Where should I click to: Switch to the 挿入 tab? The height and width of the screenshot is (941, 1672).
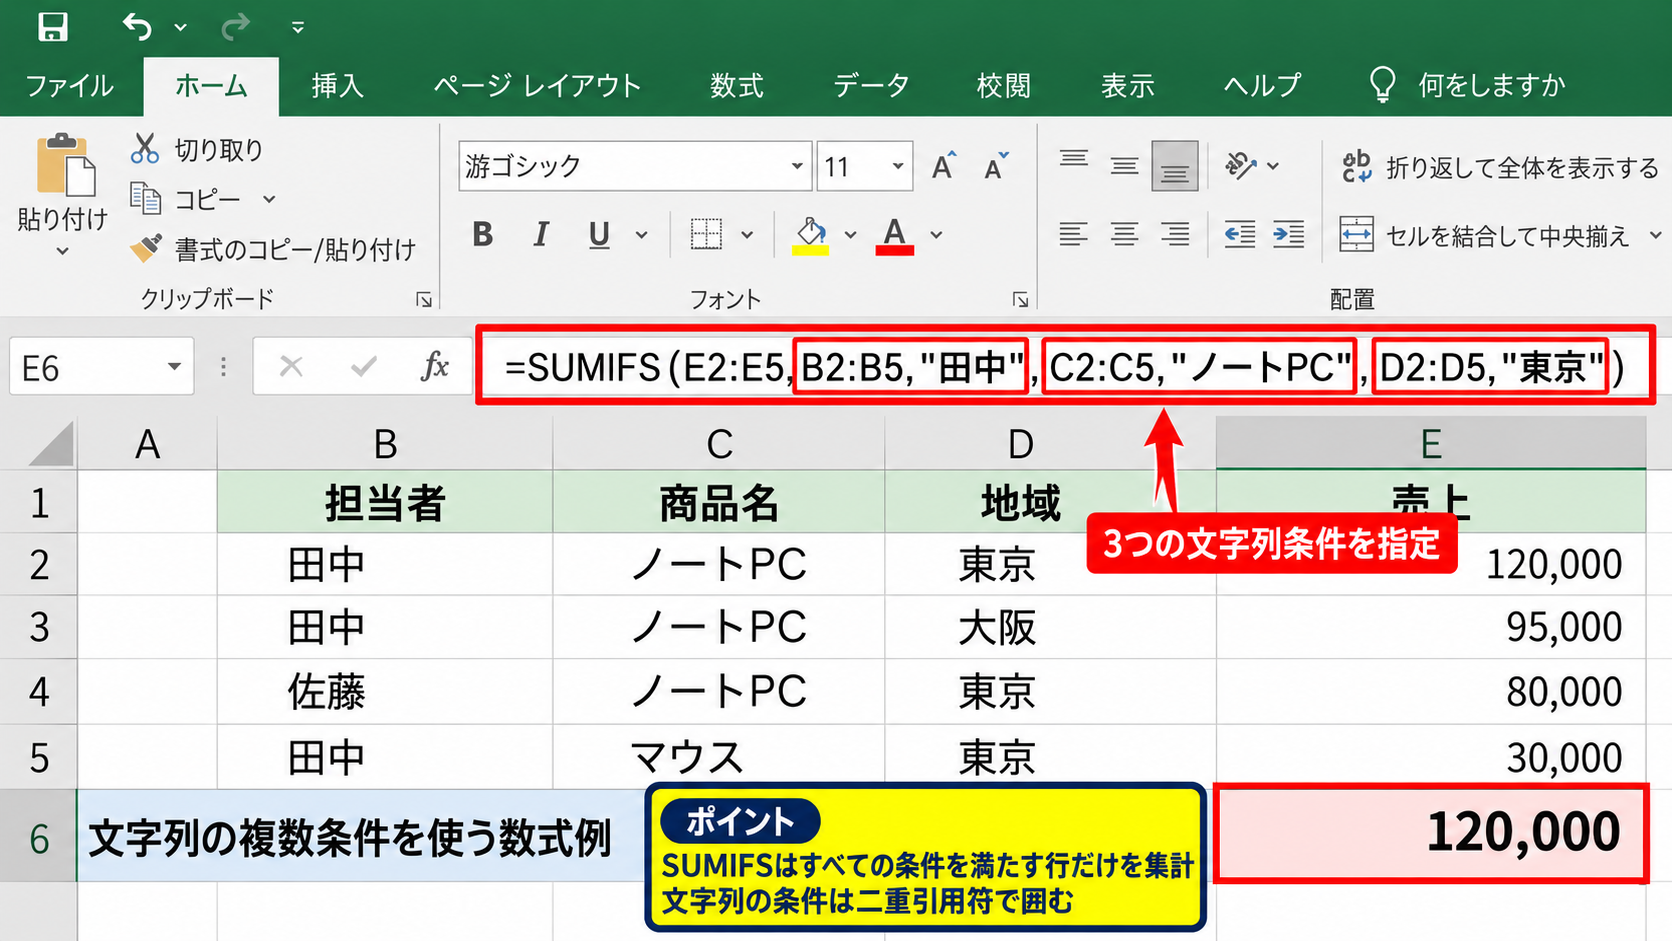tap(337, 86)
